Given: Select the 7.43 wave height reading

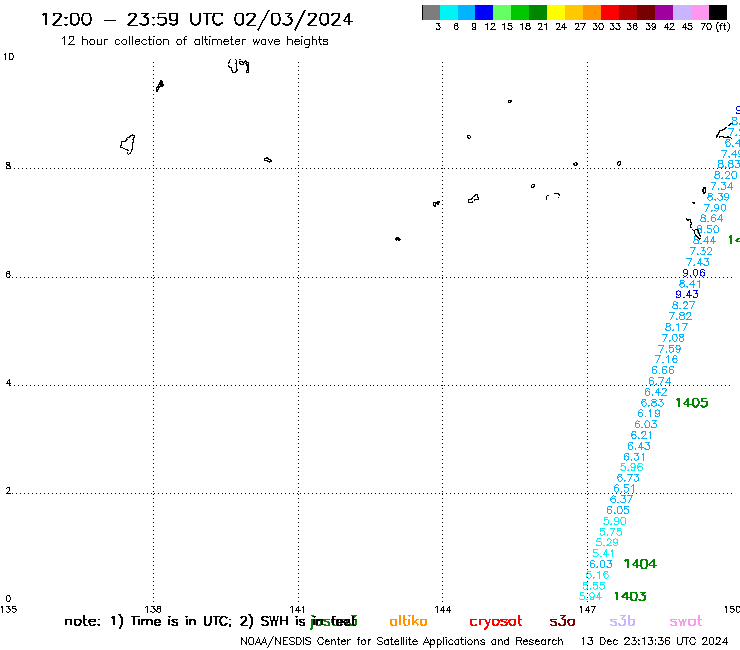Looking at the screenshot, I should [698, 262].
